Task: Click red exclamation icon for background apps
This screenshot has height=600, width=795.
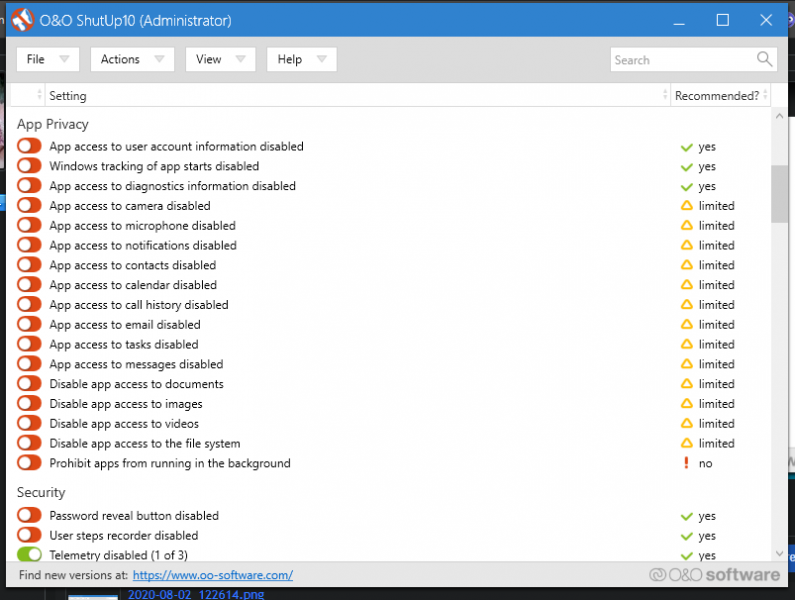Action: point(686,463)
